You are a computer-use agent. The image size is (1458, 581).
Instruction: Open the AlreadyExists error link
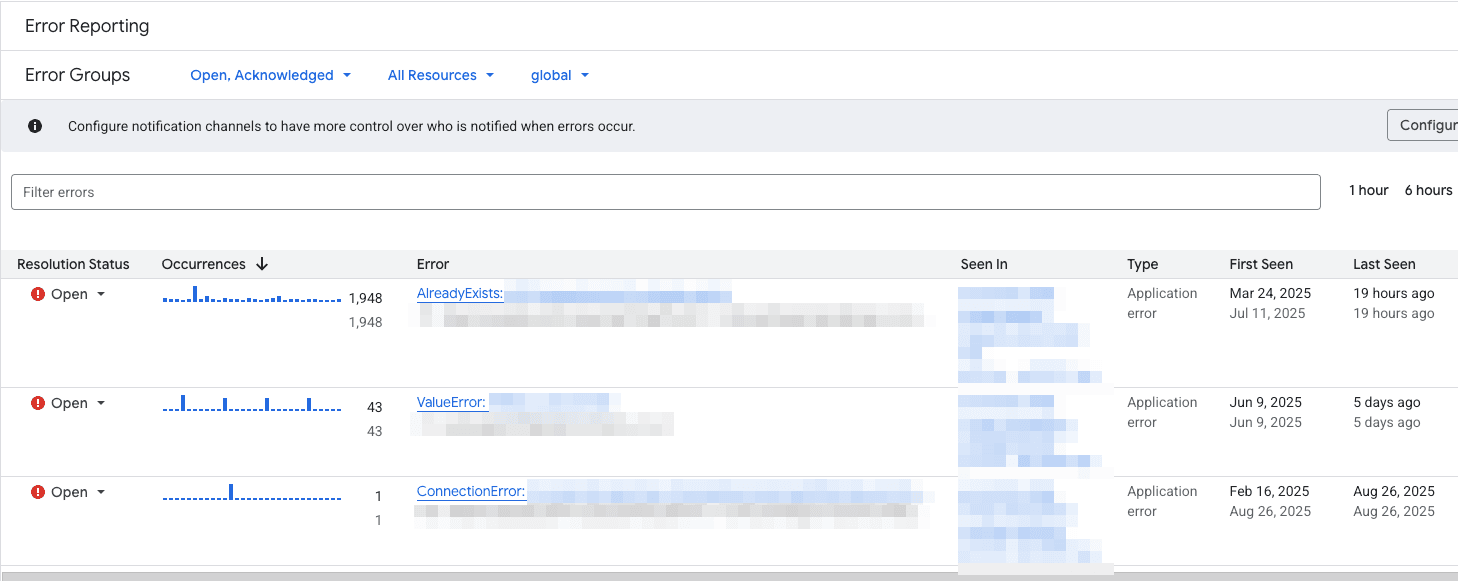pyautogui.click(x=459, y=293)
